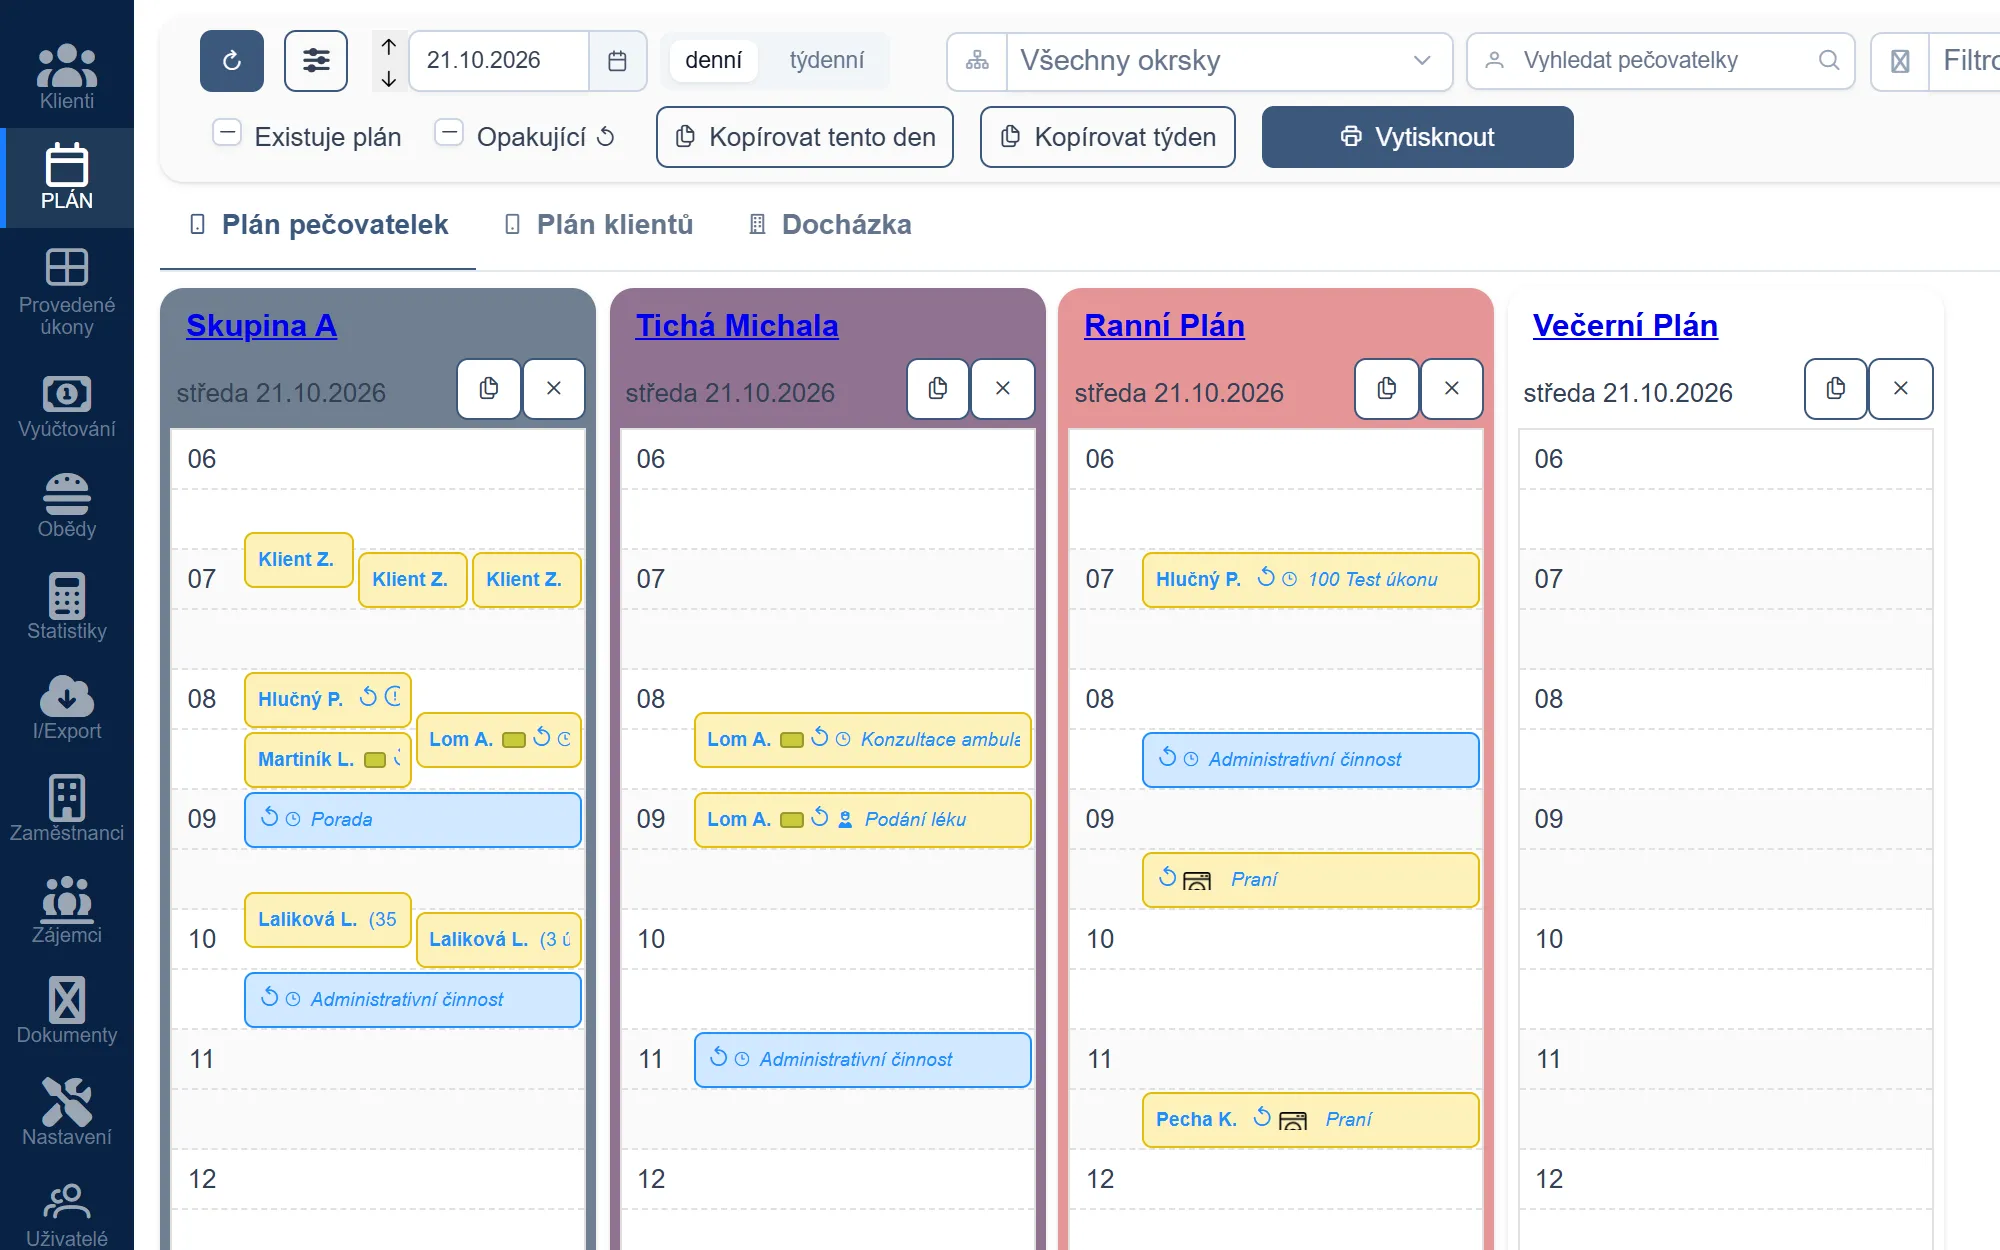Switch to Docházka tab

pos(830,225)
